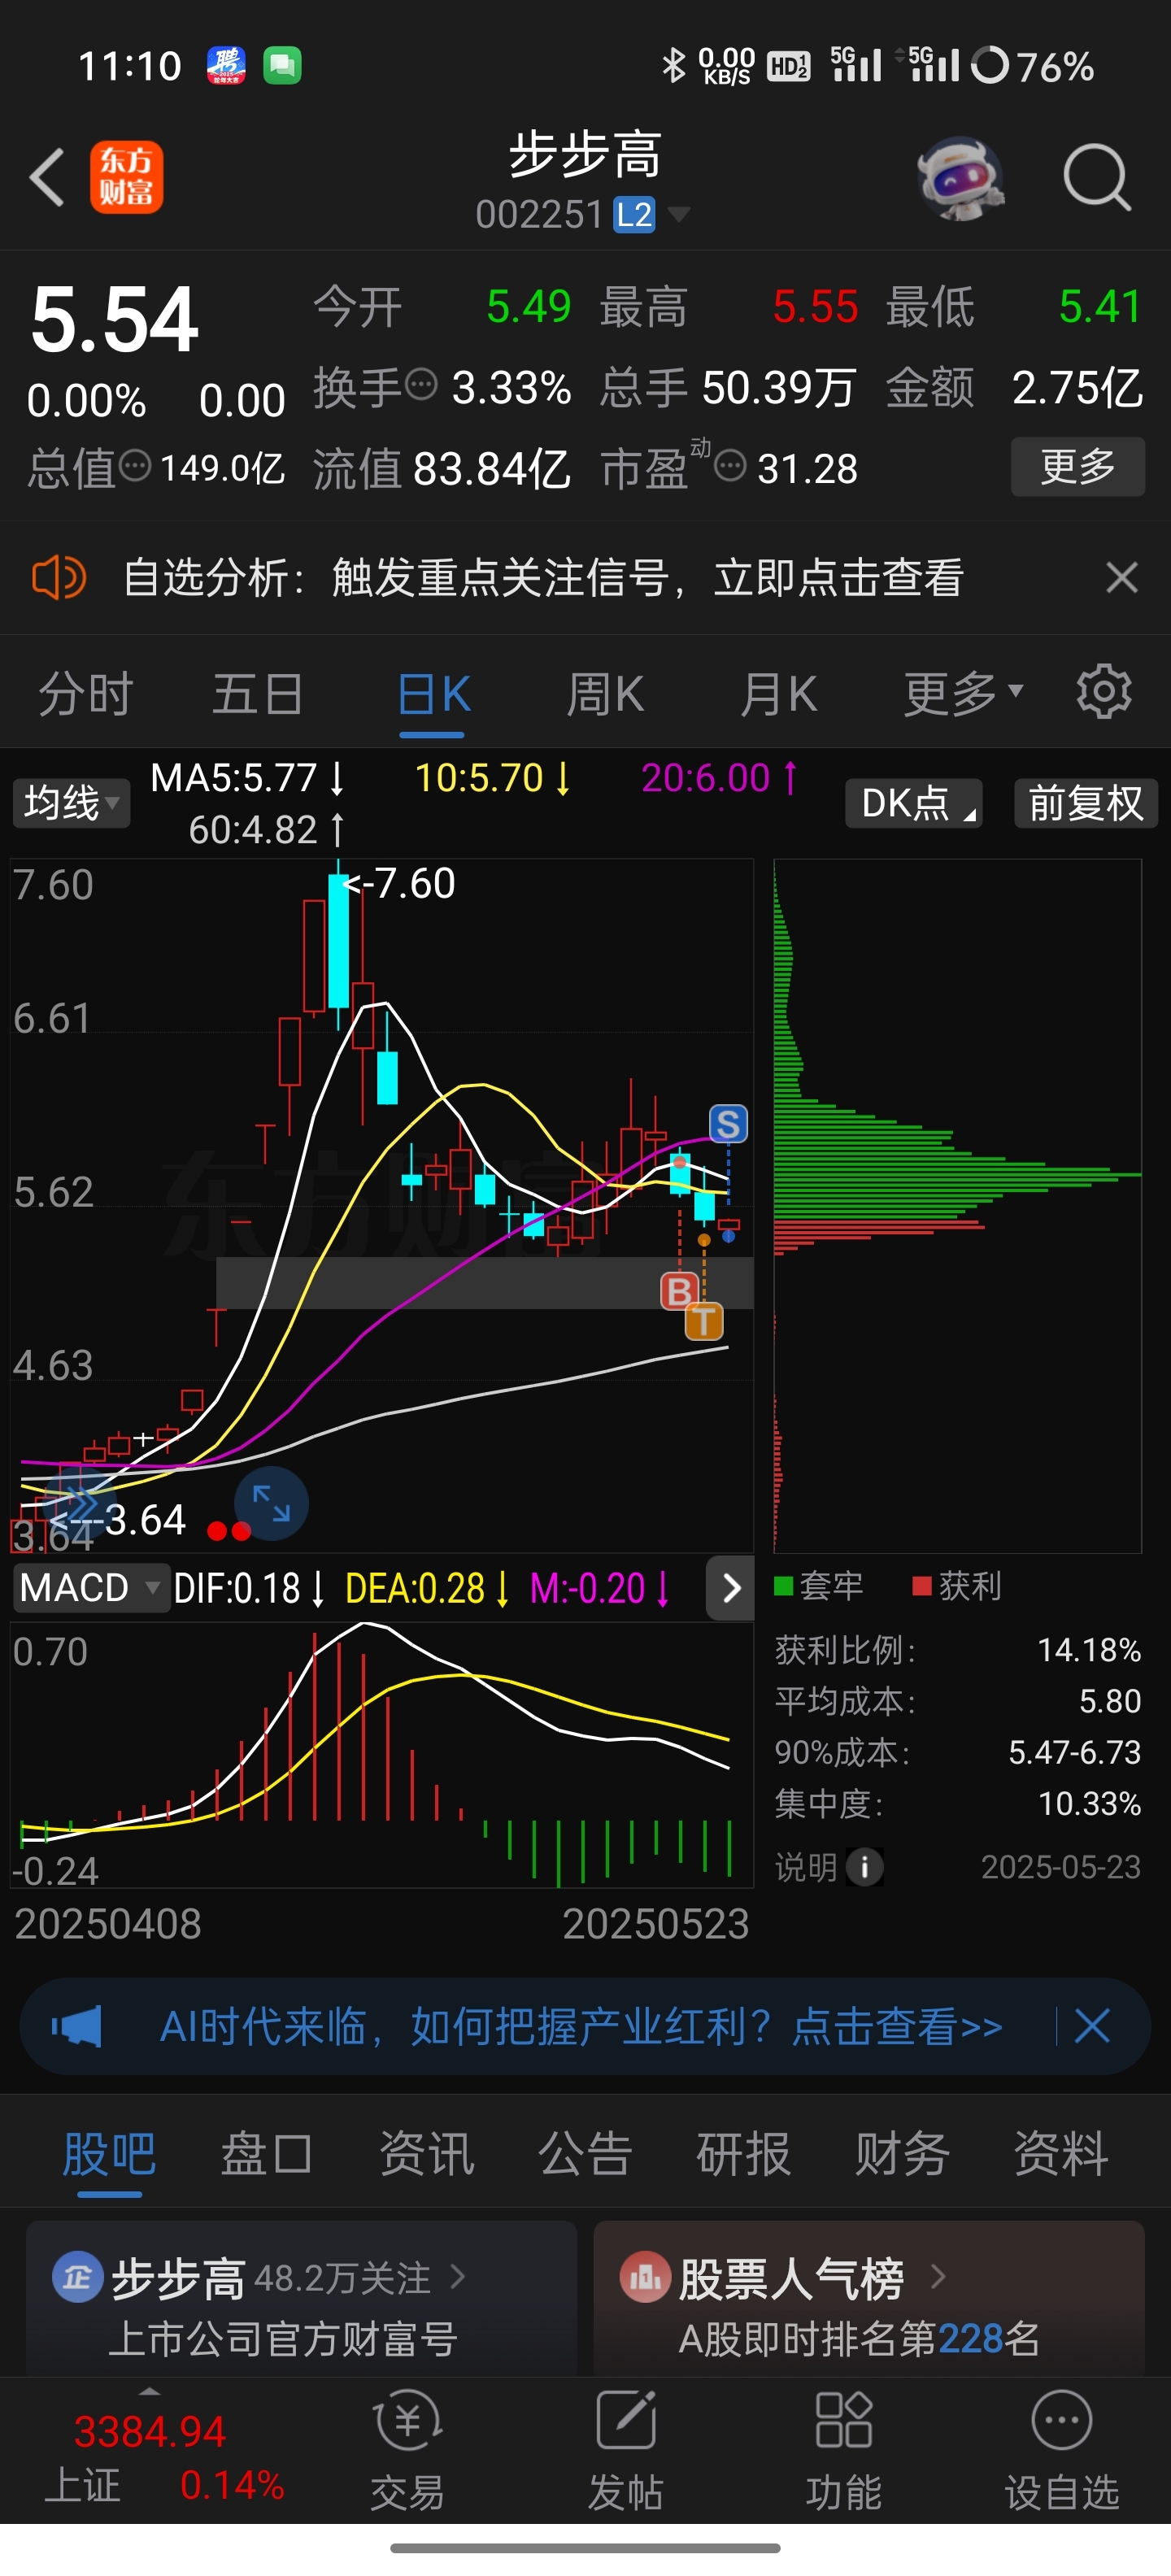Switch to 五日 tab
The width and height of the screenshot is (1171, 2576).
point(258,693)
